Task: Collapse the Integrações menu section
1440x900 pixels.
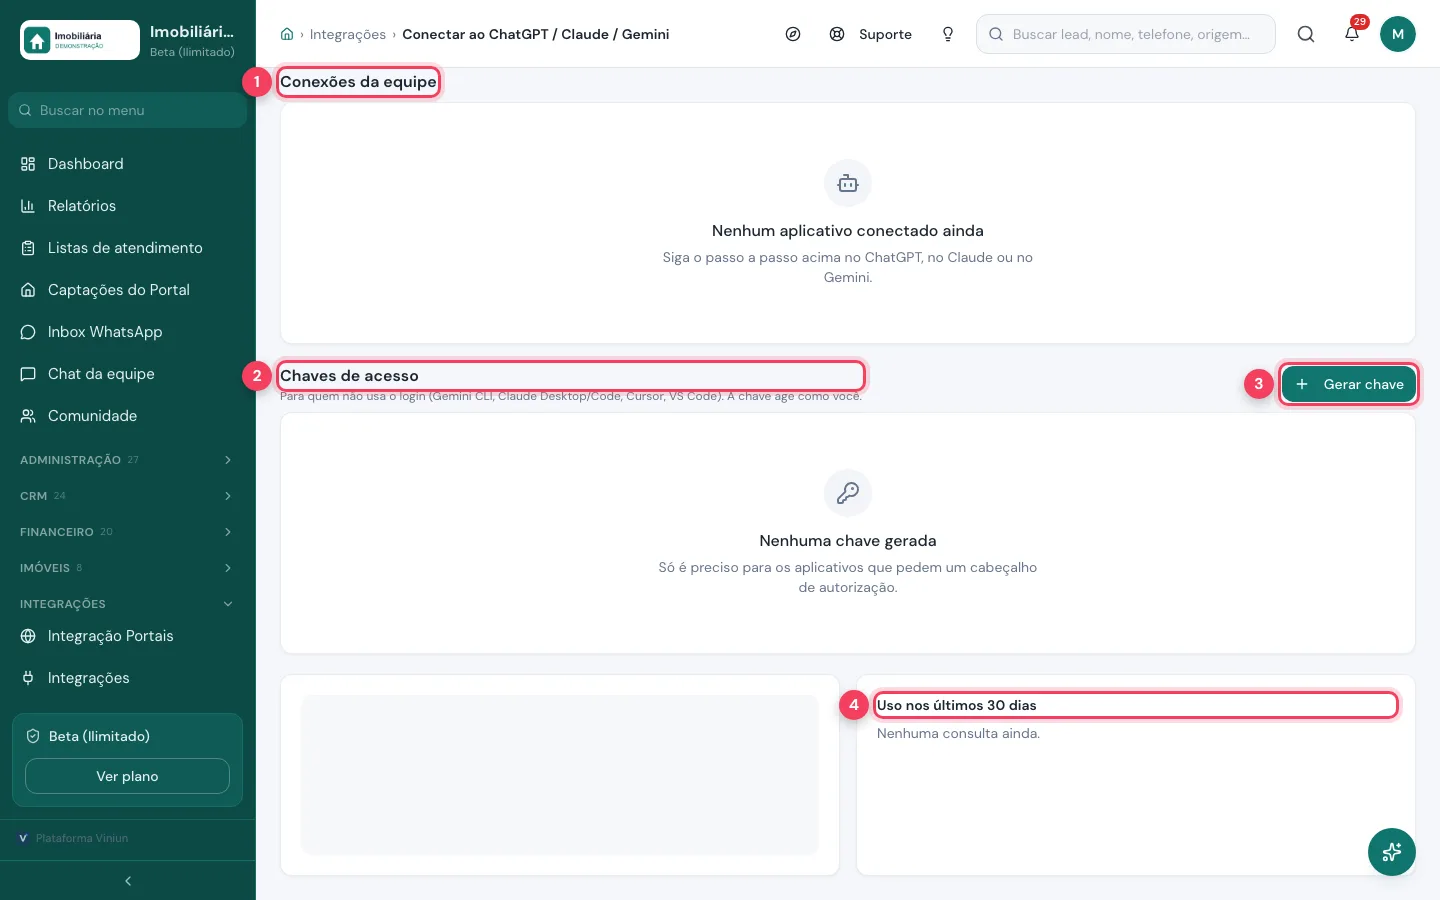Action: [x=127, y=604]
